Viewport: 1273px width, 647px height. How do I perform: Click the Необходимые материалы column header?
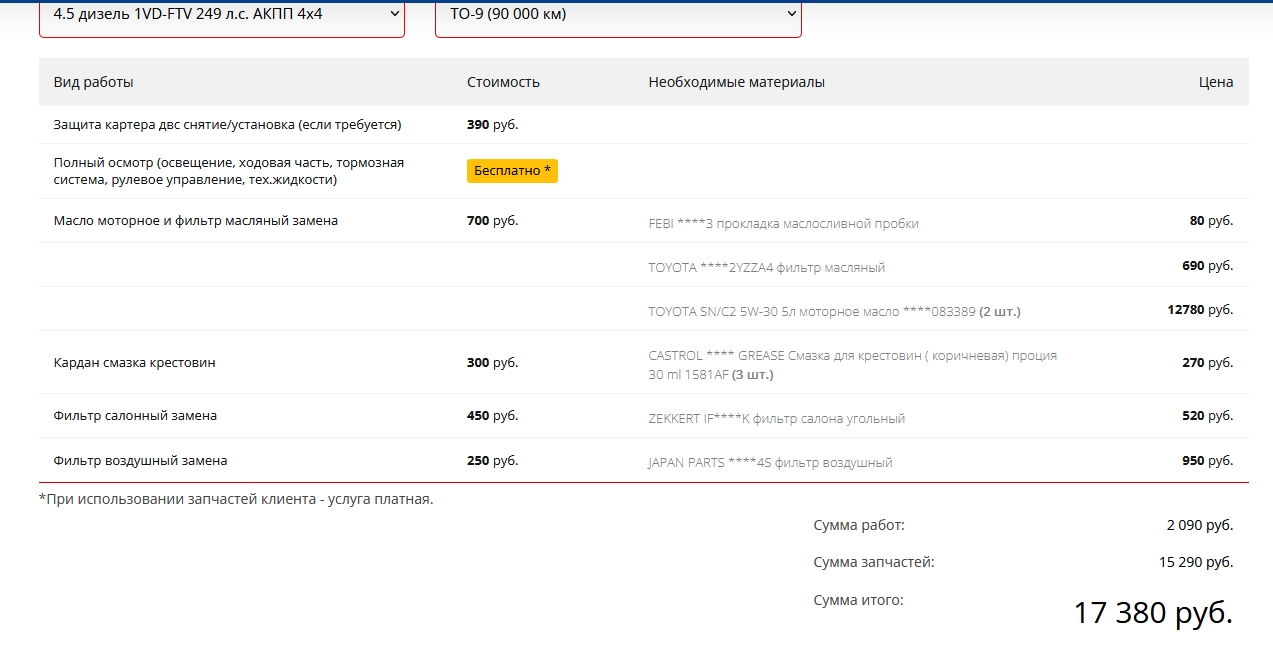click(x=737, y=82)
